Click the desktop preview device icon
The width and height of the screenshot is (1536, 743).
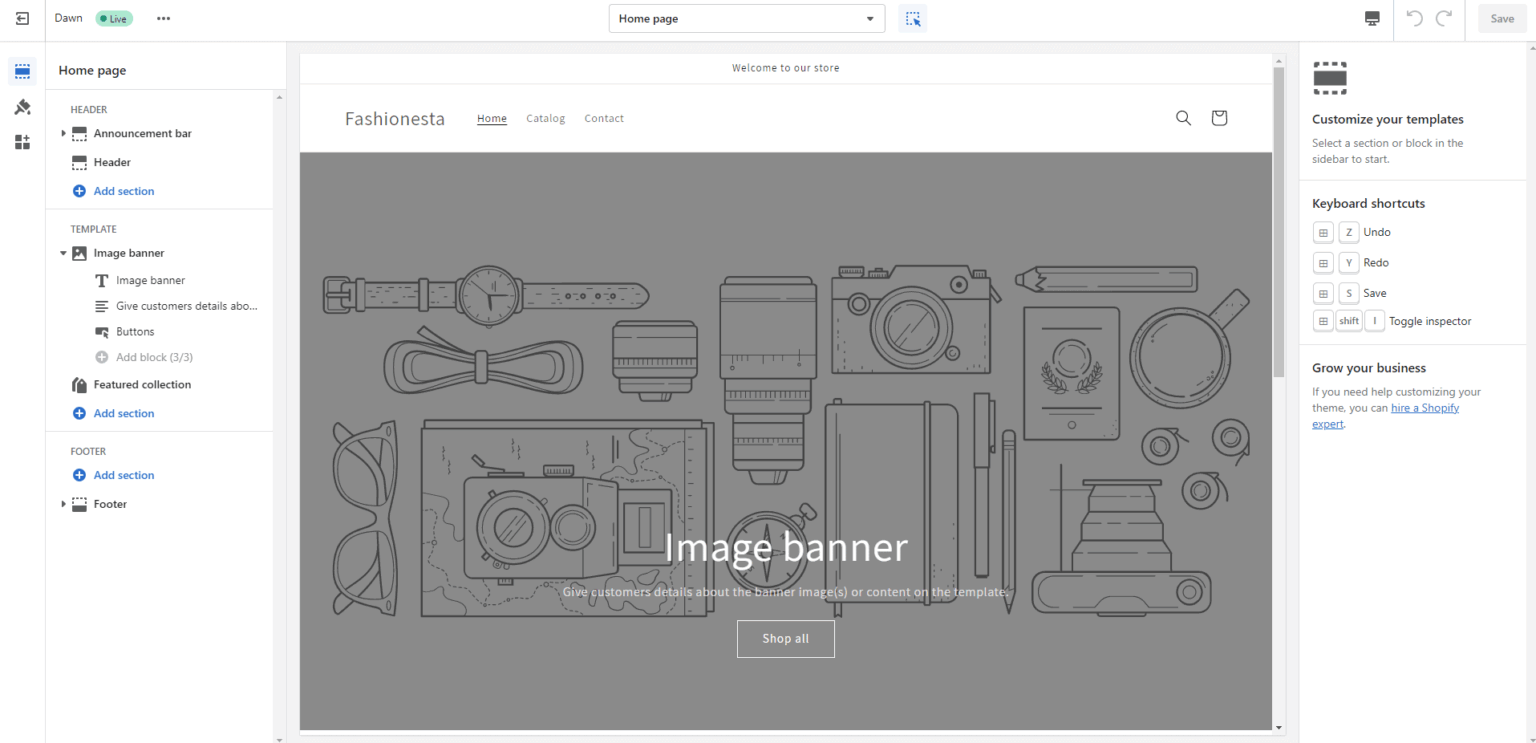[1372, 19]
